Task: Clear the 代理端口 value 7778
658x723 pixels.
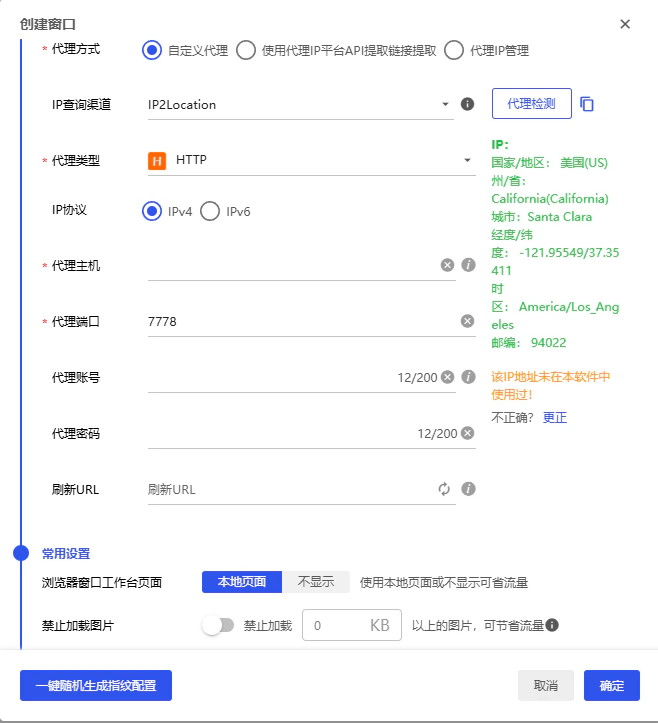Action: pyautogui.click(x=468, y=321)
